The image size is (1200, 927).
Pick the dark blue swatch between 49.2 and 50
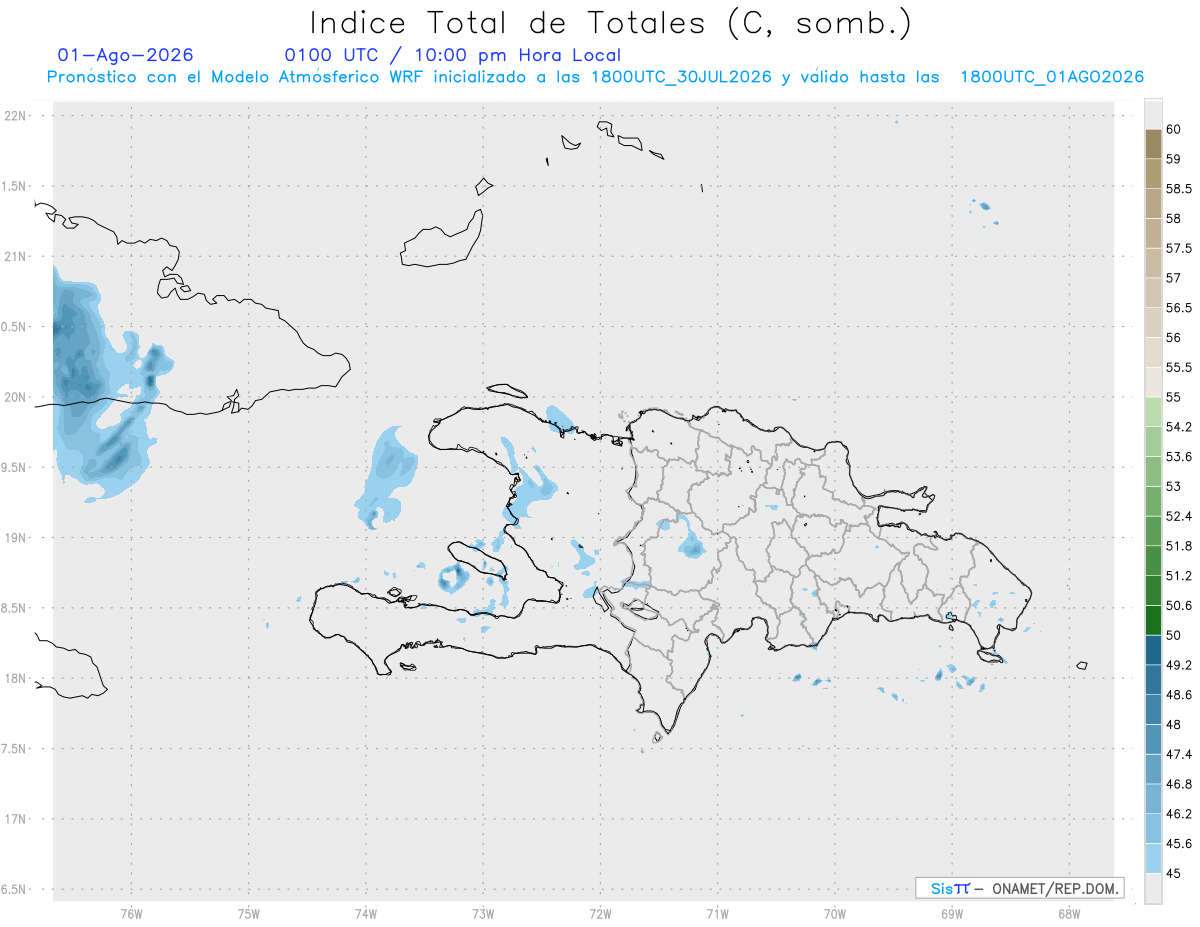tap(1153, 650)
